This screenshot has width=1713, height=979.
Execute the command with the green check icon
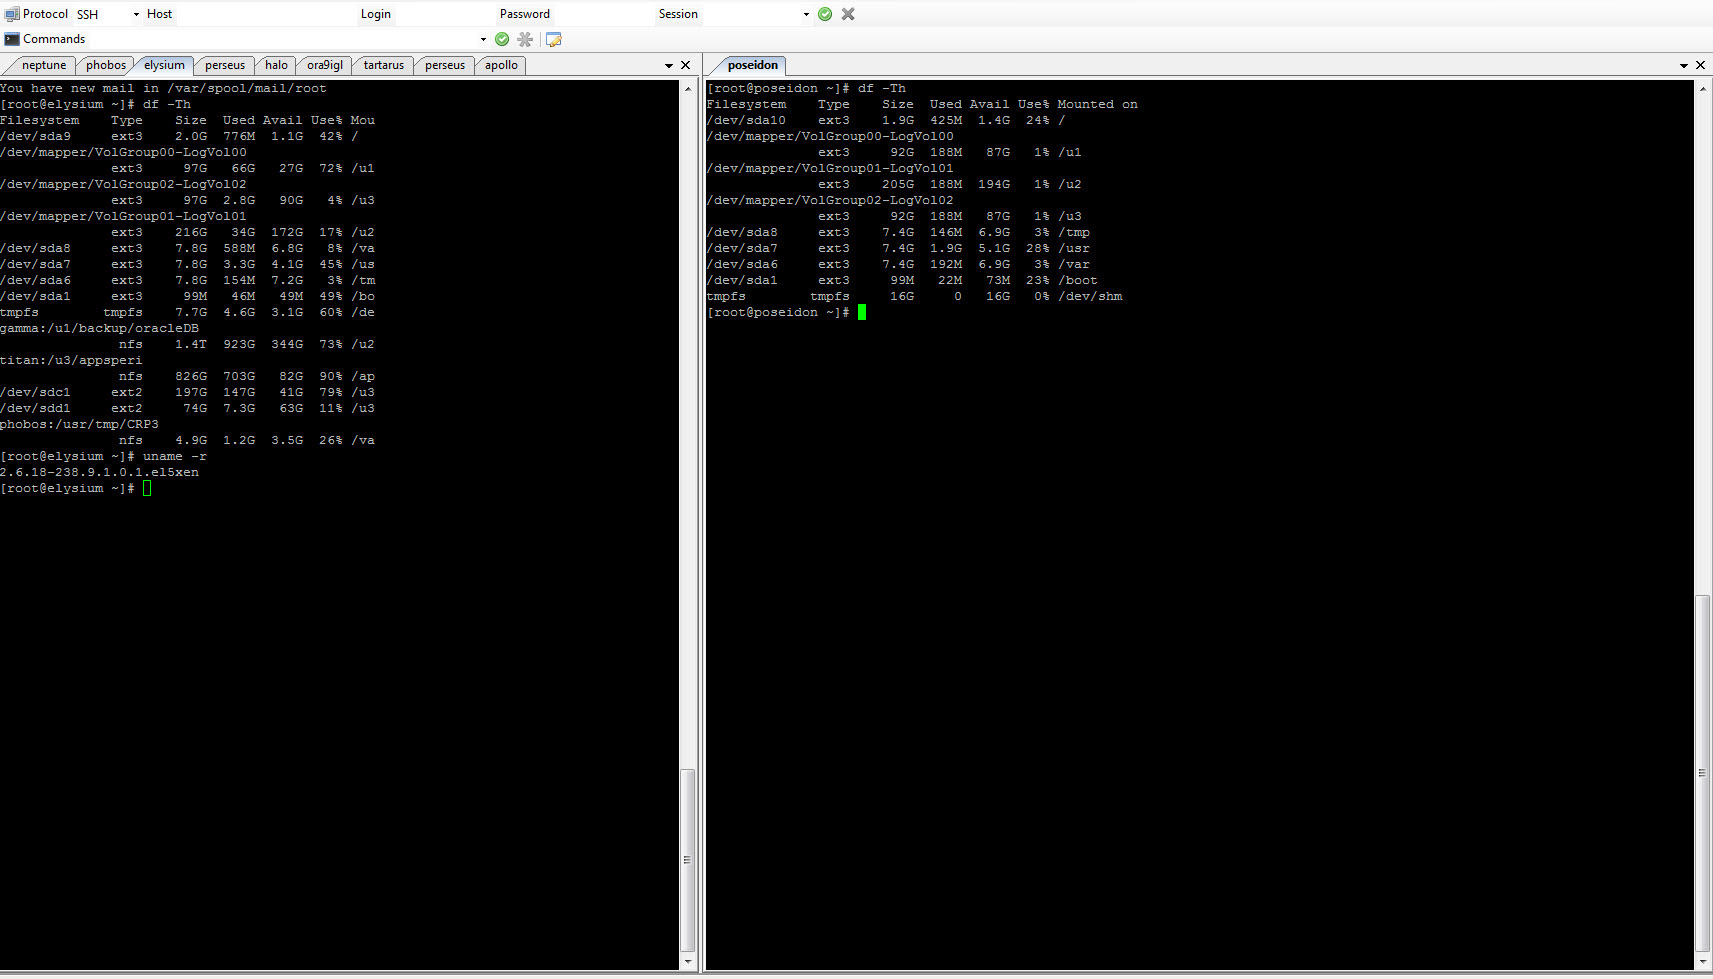[502, 39]
